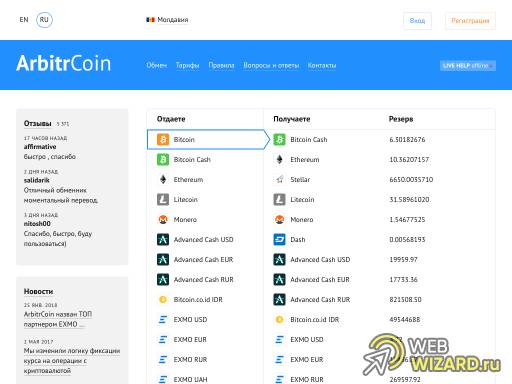This screenshot has height=384, width=512.
Task: Click the Отдаете column header
Action: (171, 119)
